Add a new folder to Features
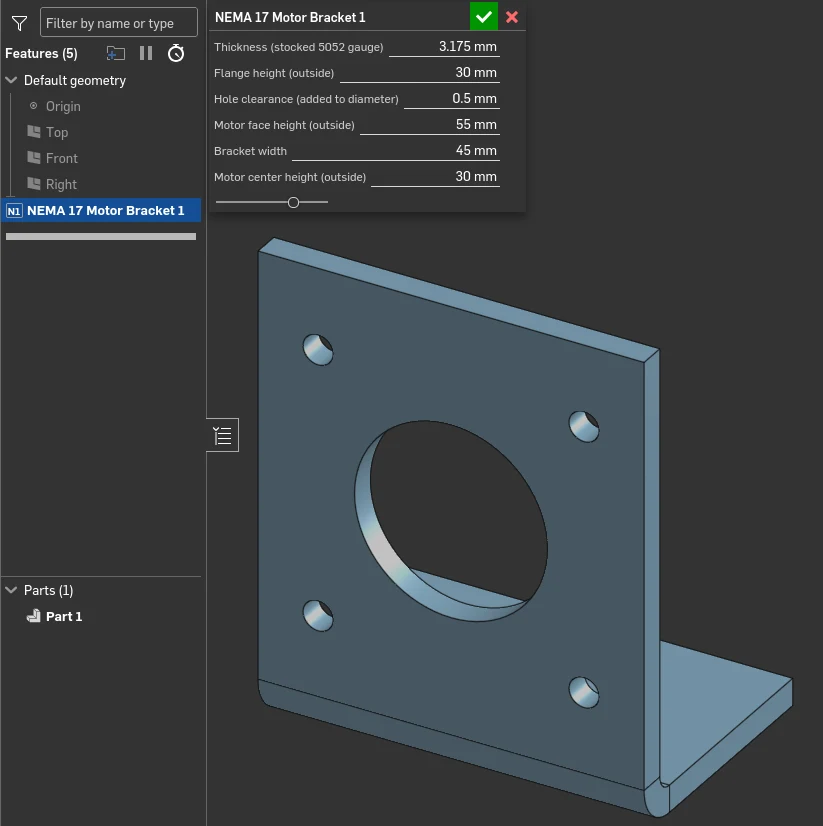 (x=115, y=53)
